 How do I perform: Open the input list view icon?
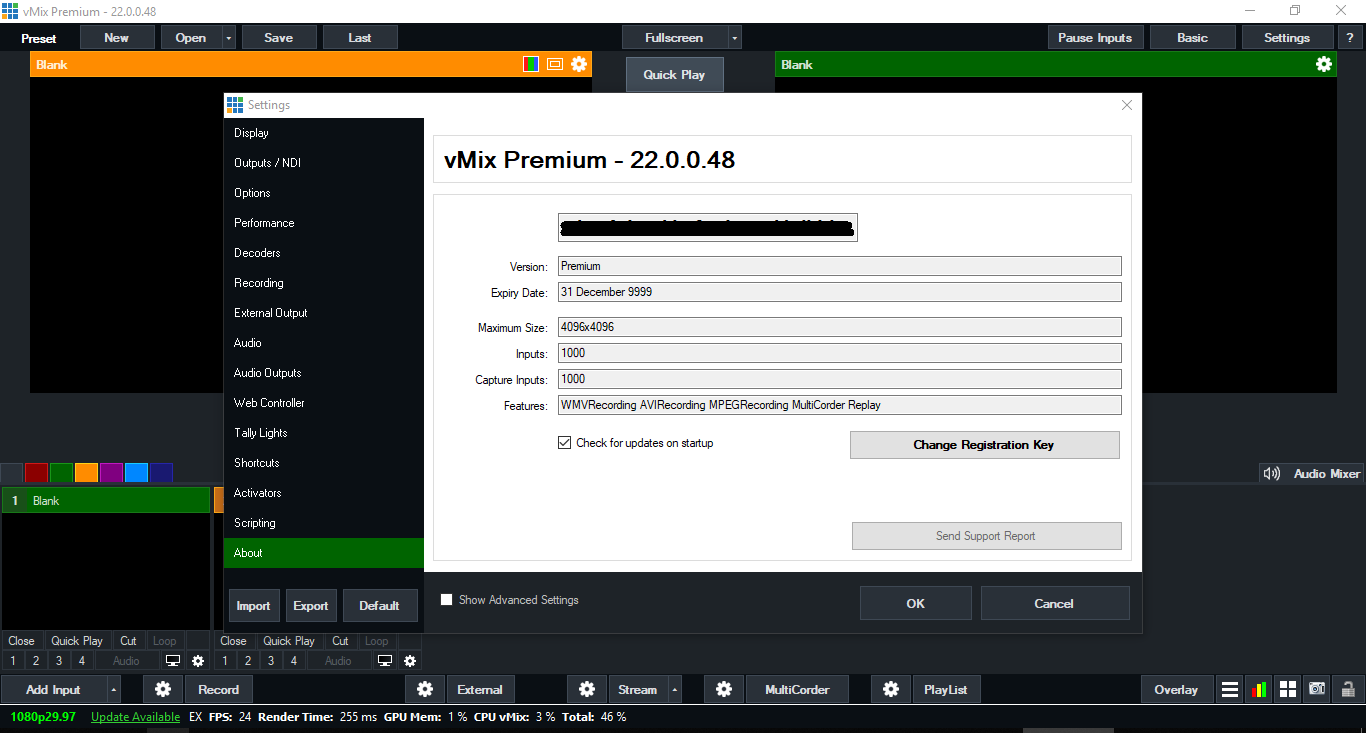[x=1230, y=689]
